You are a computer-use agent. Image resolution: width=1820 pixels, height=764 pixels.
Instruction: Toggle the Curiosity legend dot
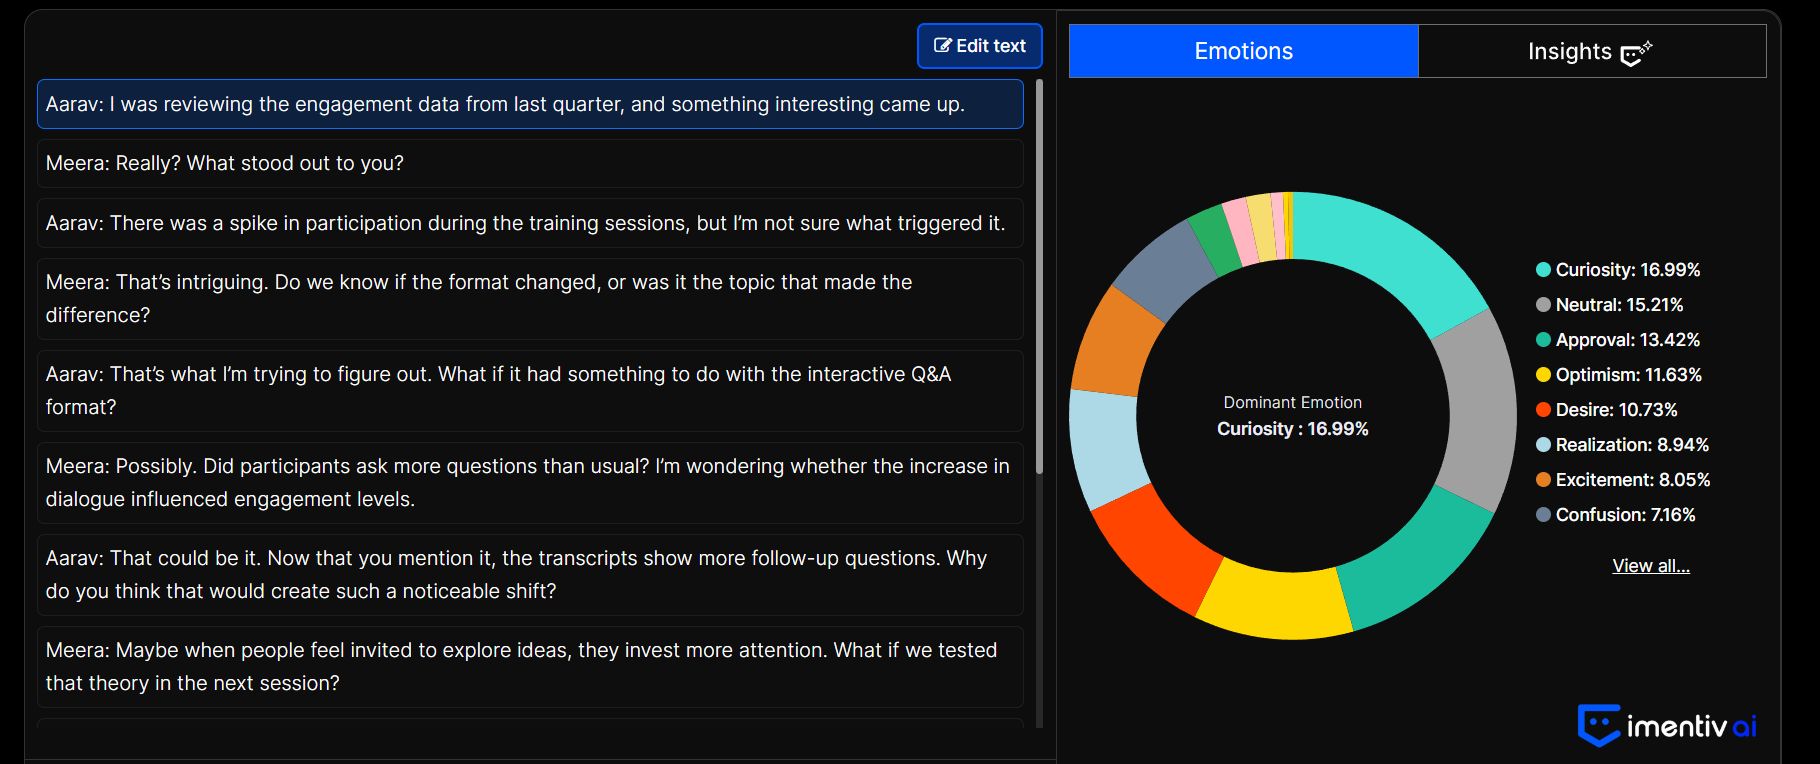[1543, 269]
